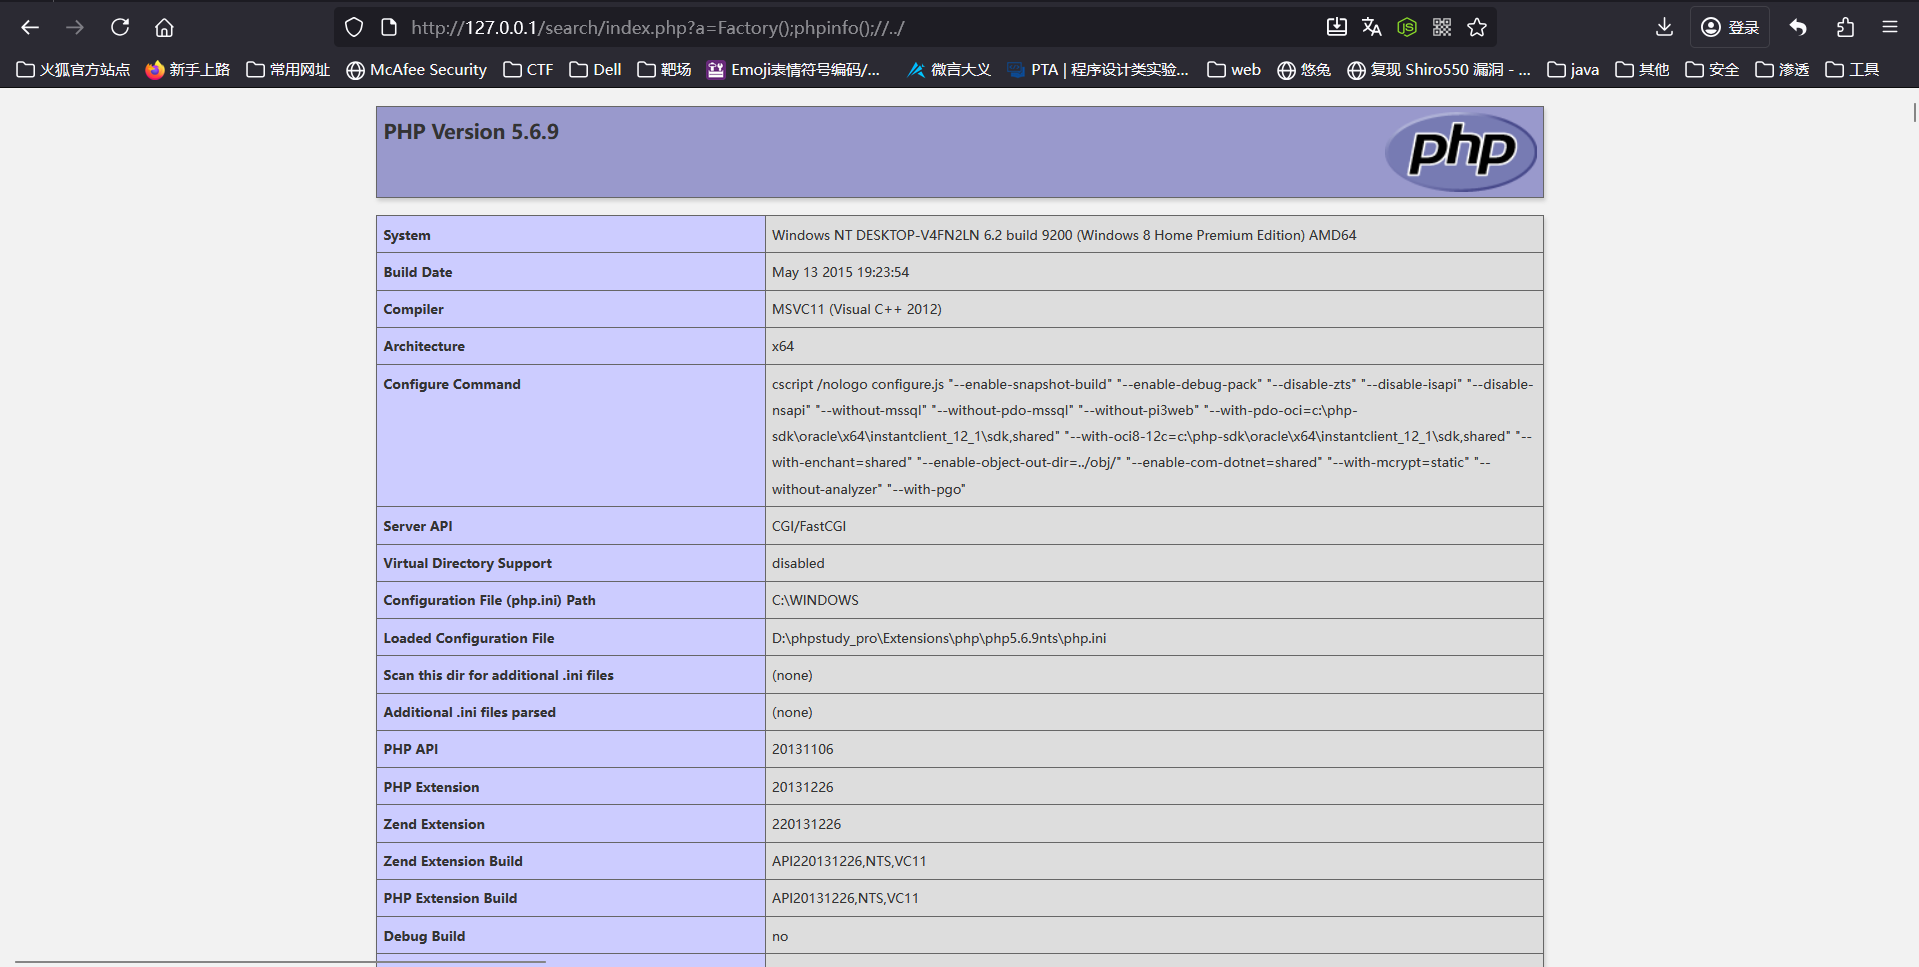Open the McAfee Security bookmark

click(416, 69)
